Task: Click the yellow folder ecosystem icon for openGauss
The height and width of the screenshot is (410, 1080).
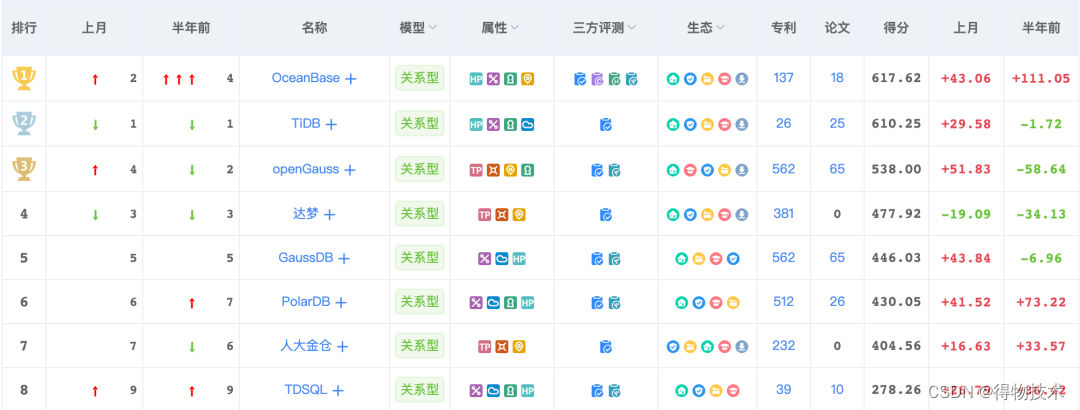Action: [x=724, y=170]
